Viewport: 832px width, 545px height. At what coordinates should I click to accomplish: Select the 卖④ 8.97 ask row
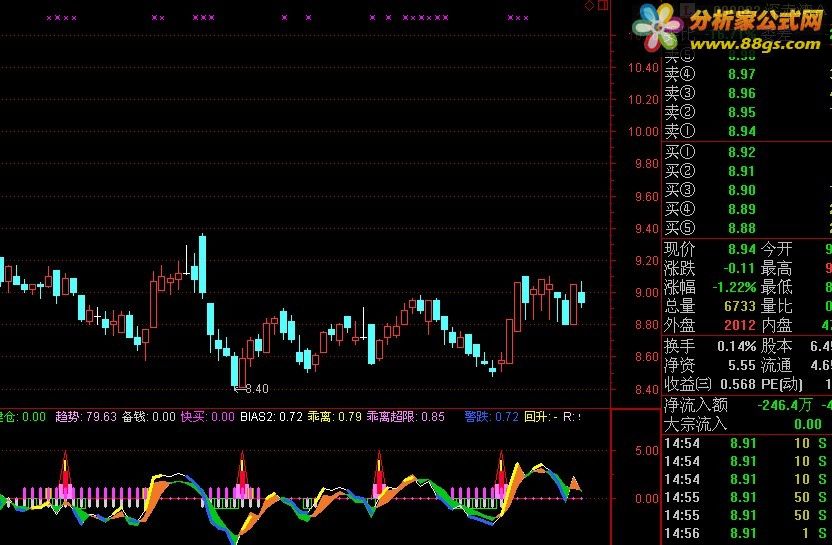click(x=747, y=74)
